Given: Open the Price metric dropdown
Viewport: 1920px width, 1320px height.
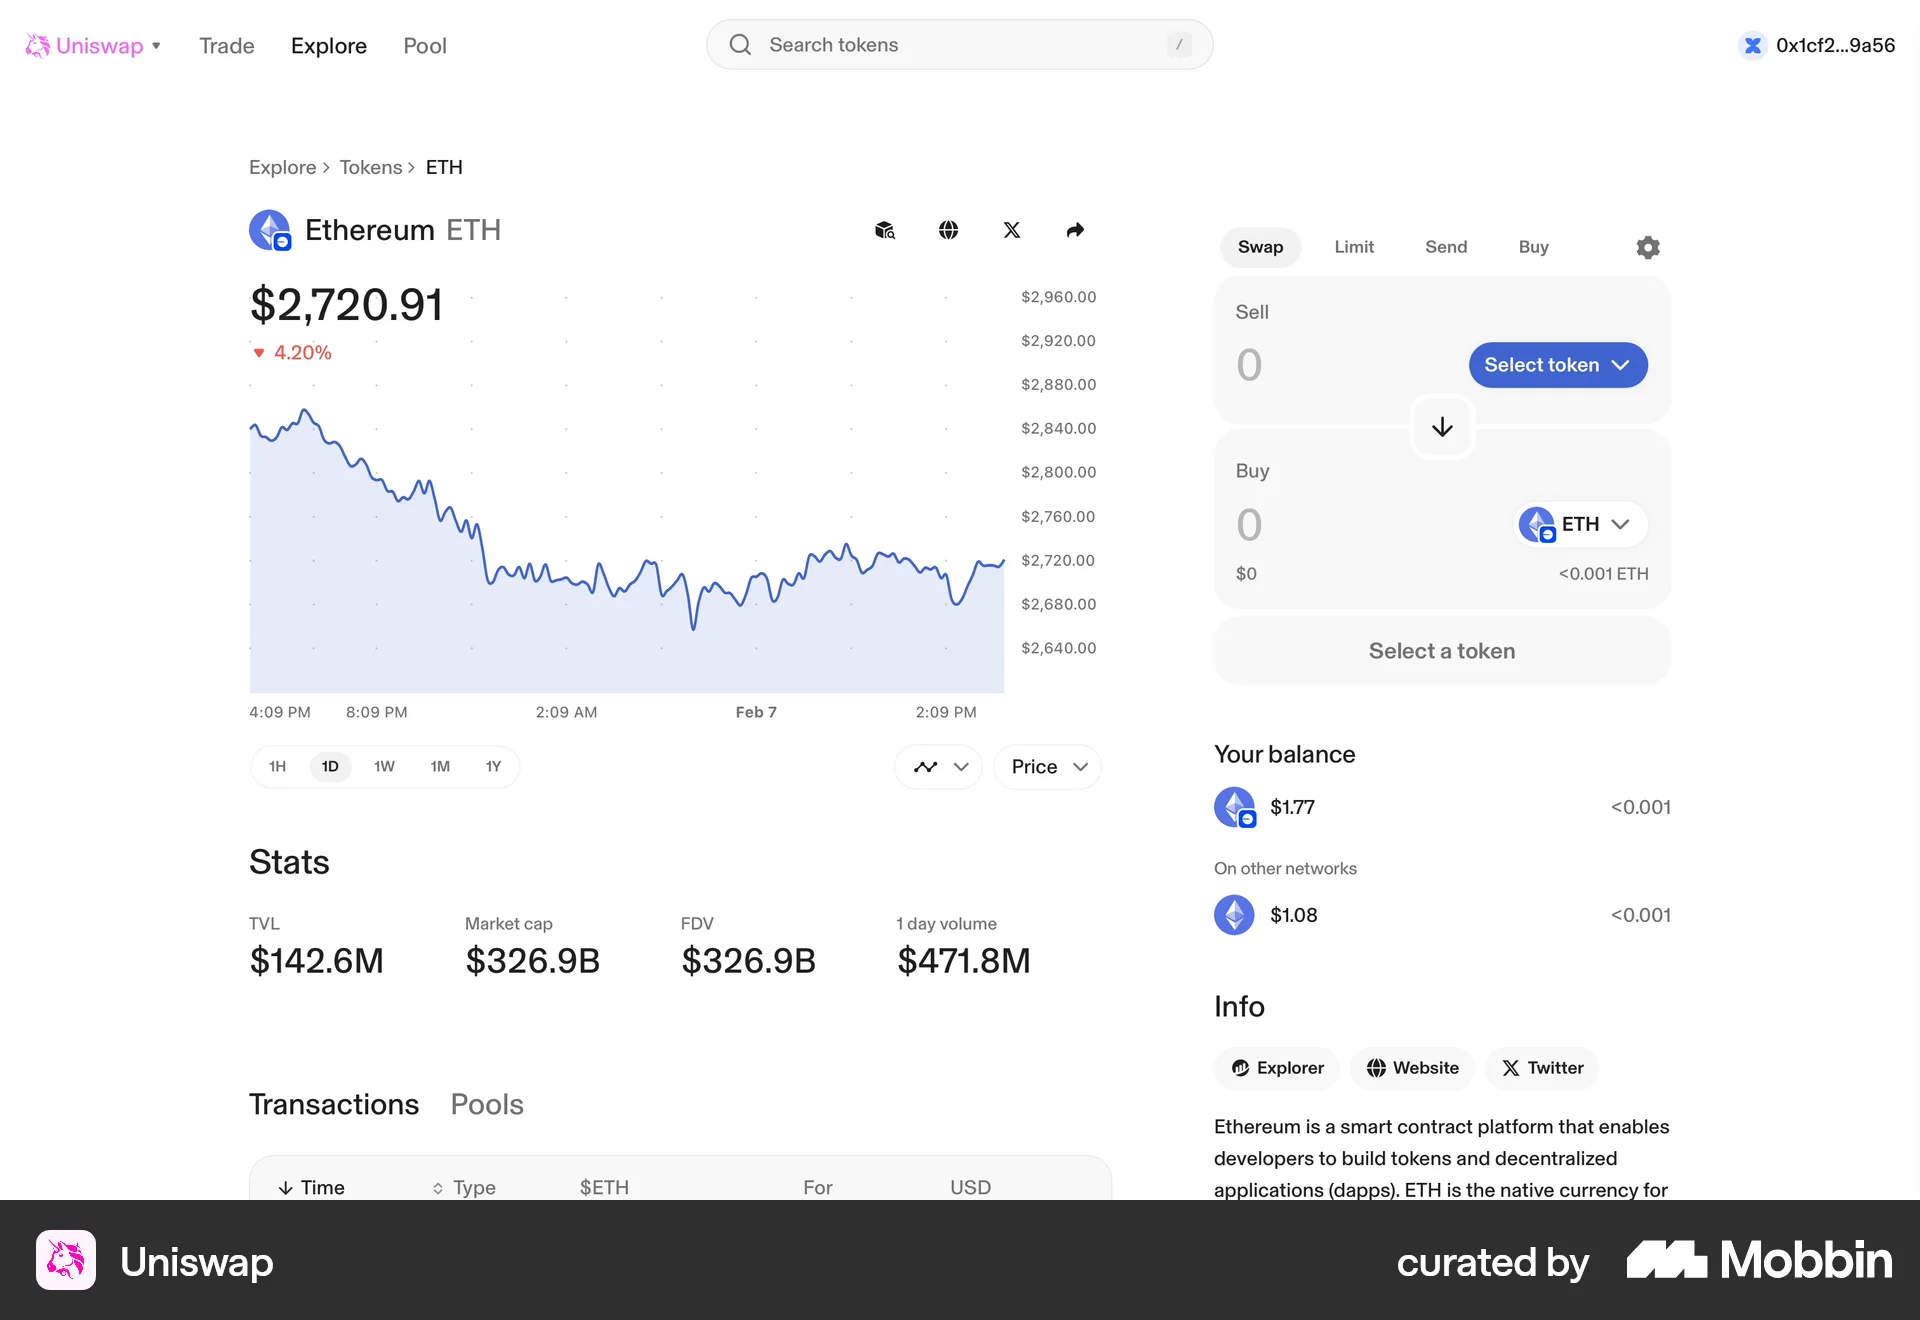Looking at the screenshot, I should tap(1046, 766).
